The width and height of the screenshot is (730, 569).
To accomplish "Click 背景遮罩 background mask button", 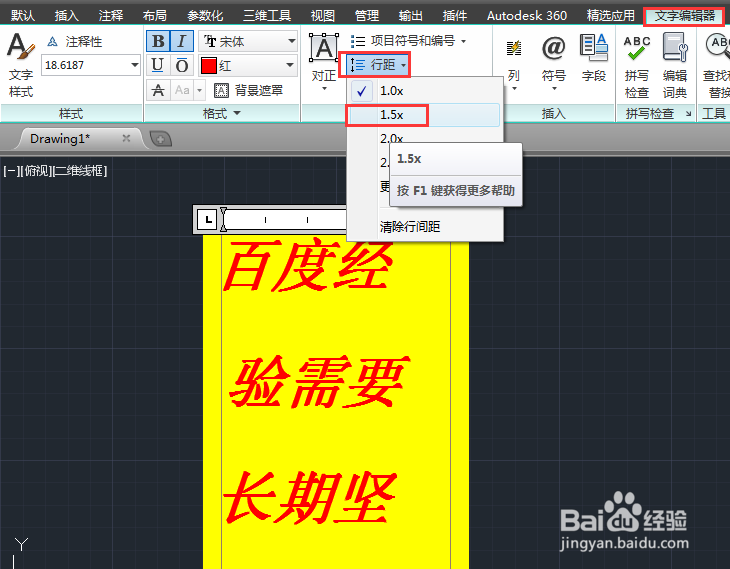I will click(249, 90).
